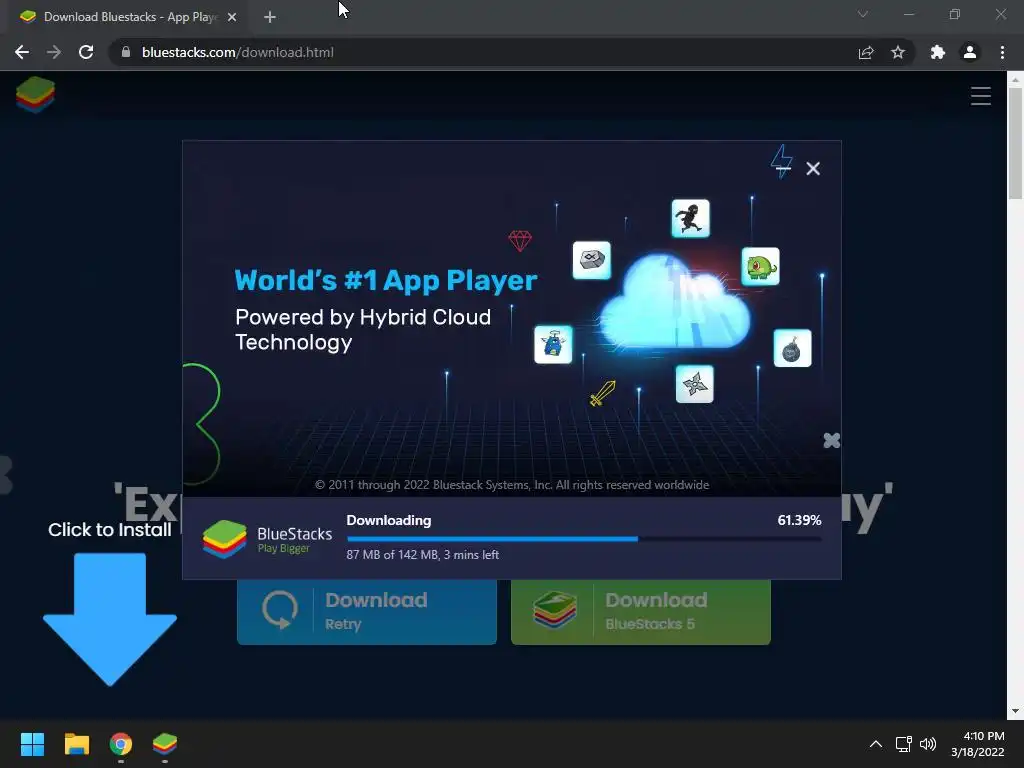
Task: Open the network status tray icon
Action: click(x=903, y=744)
